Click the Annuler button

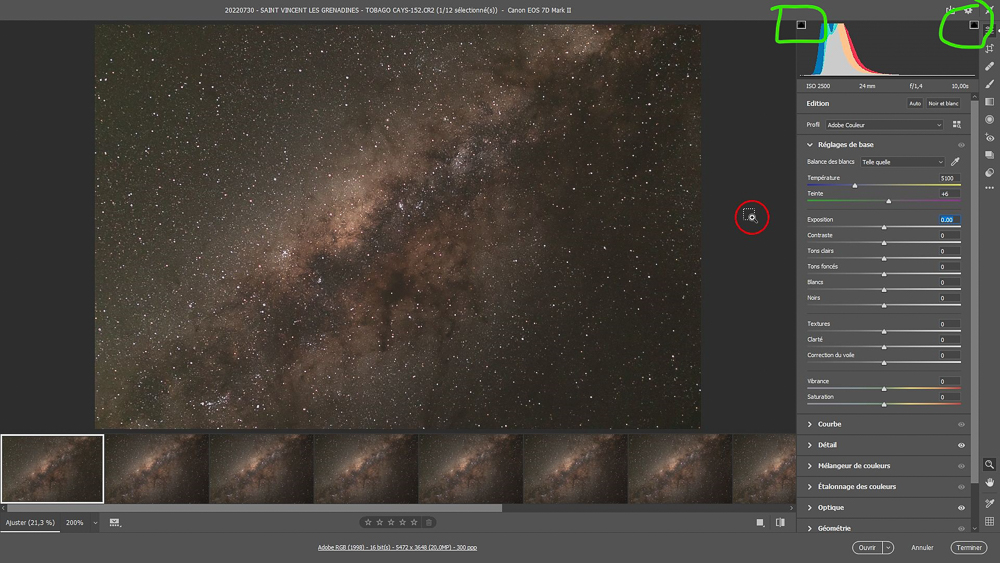click(x=922, y=548)
